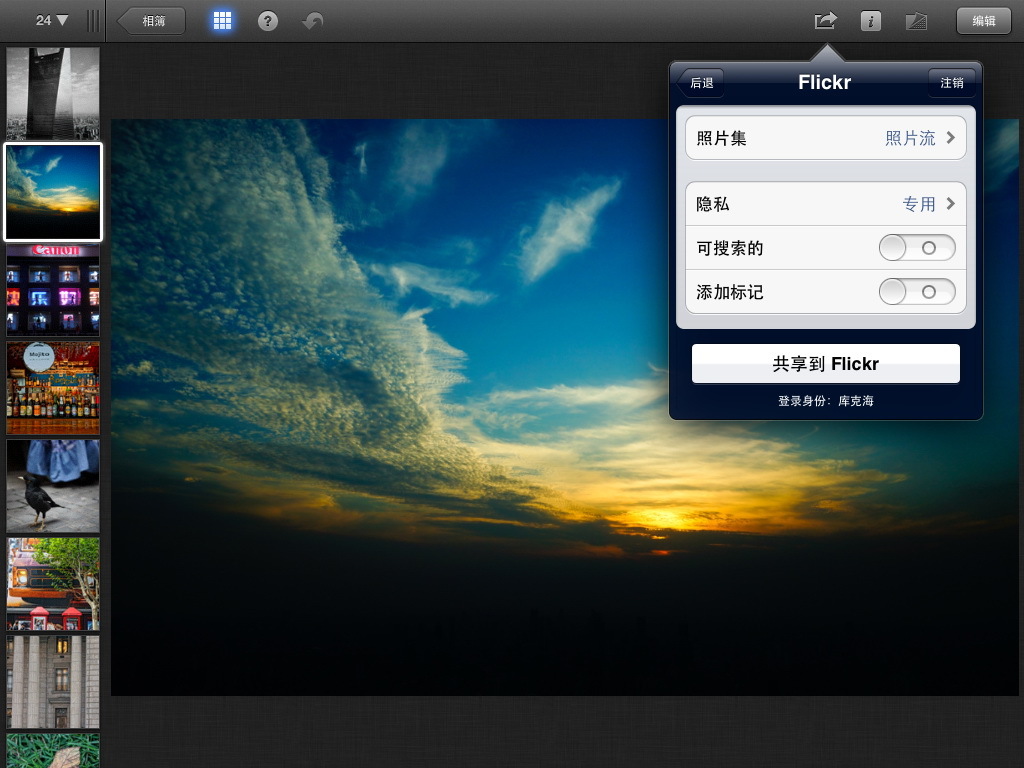This screenshot has width=1024, height=768.
Task: Open the 24 photo count dropdown
Action: 46,18
